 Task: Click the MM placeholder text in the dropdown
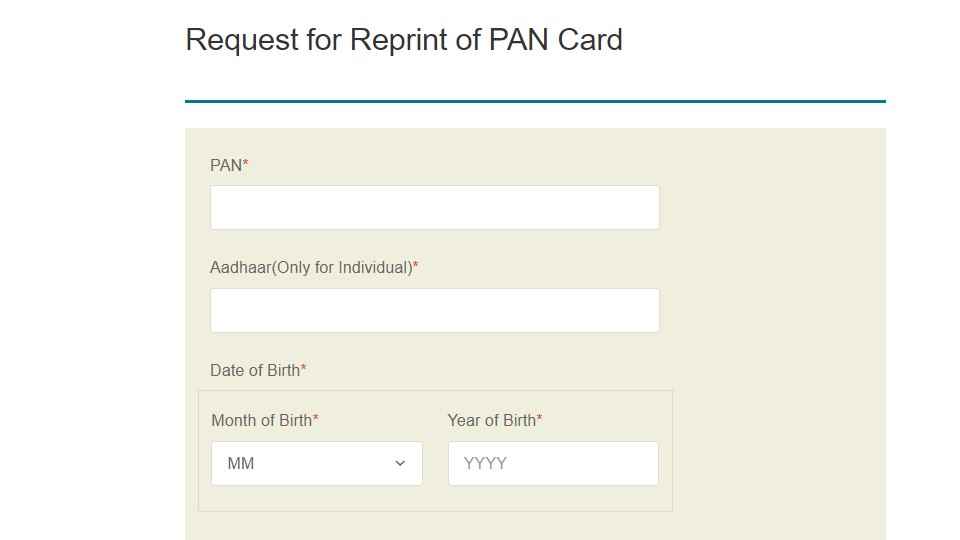tap(241, 463)
